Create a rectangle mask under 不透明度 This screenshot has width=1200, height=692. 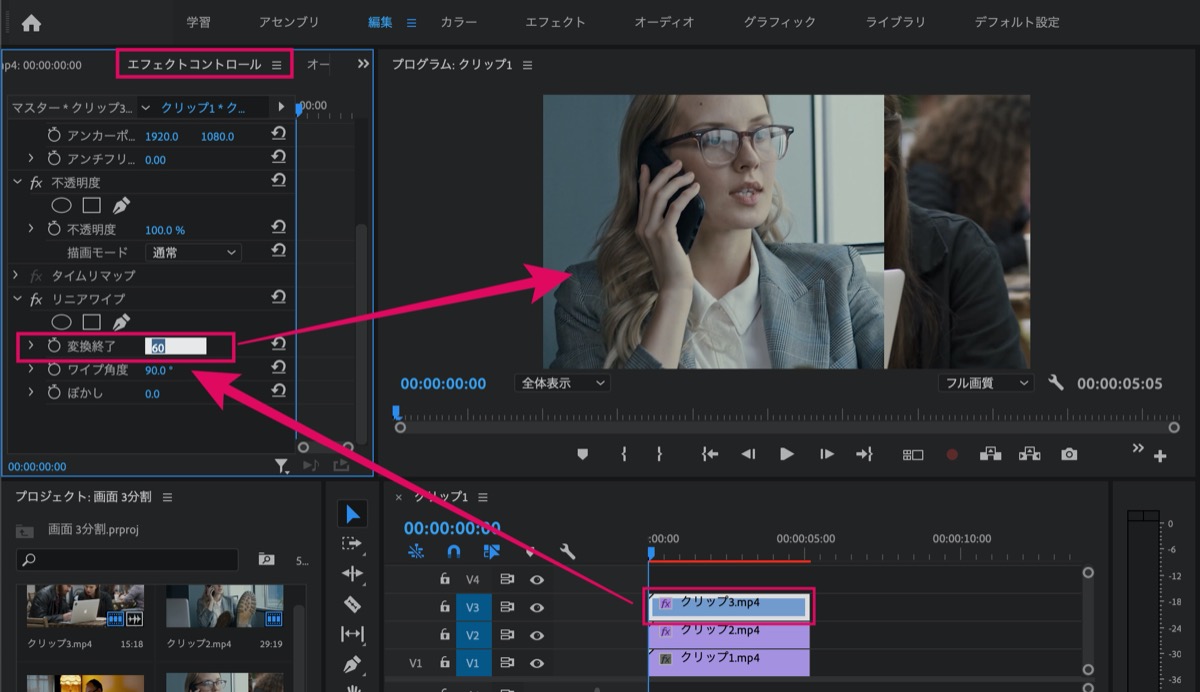[x=91, y=205]
